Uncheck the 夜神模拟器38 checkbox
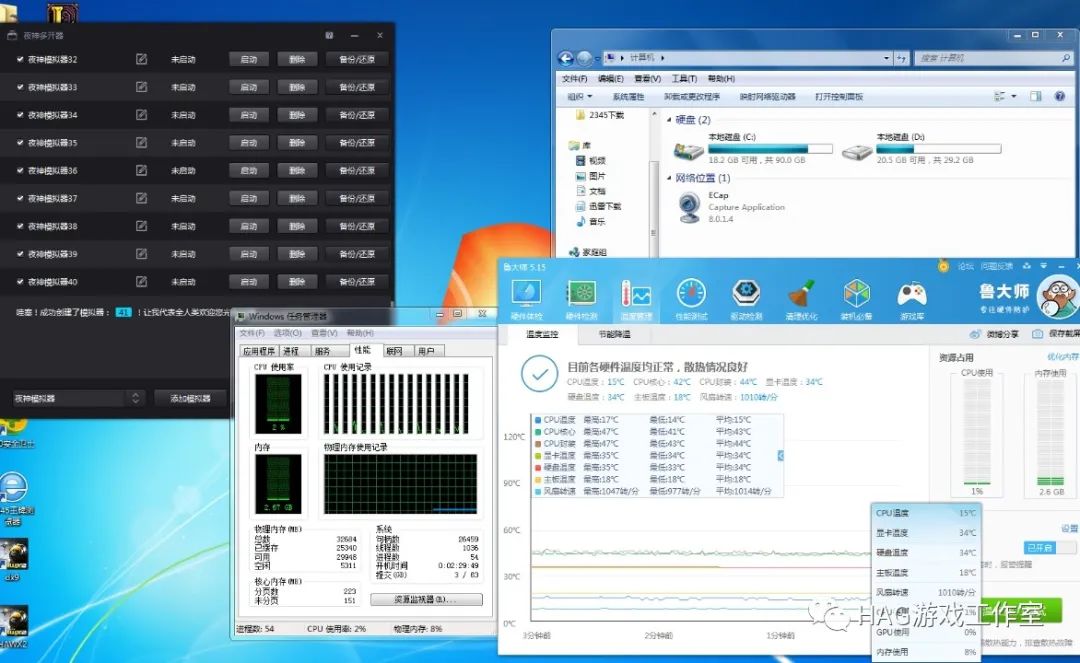The width and height of the screenshot is (1080, 663). [20, 226]
